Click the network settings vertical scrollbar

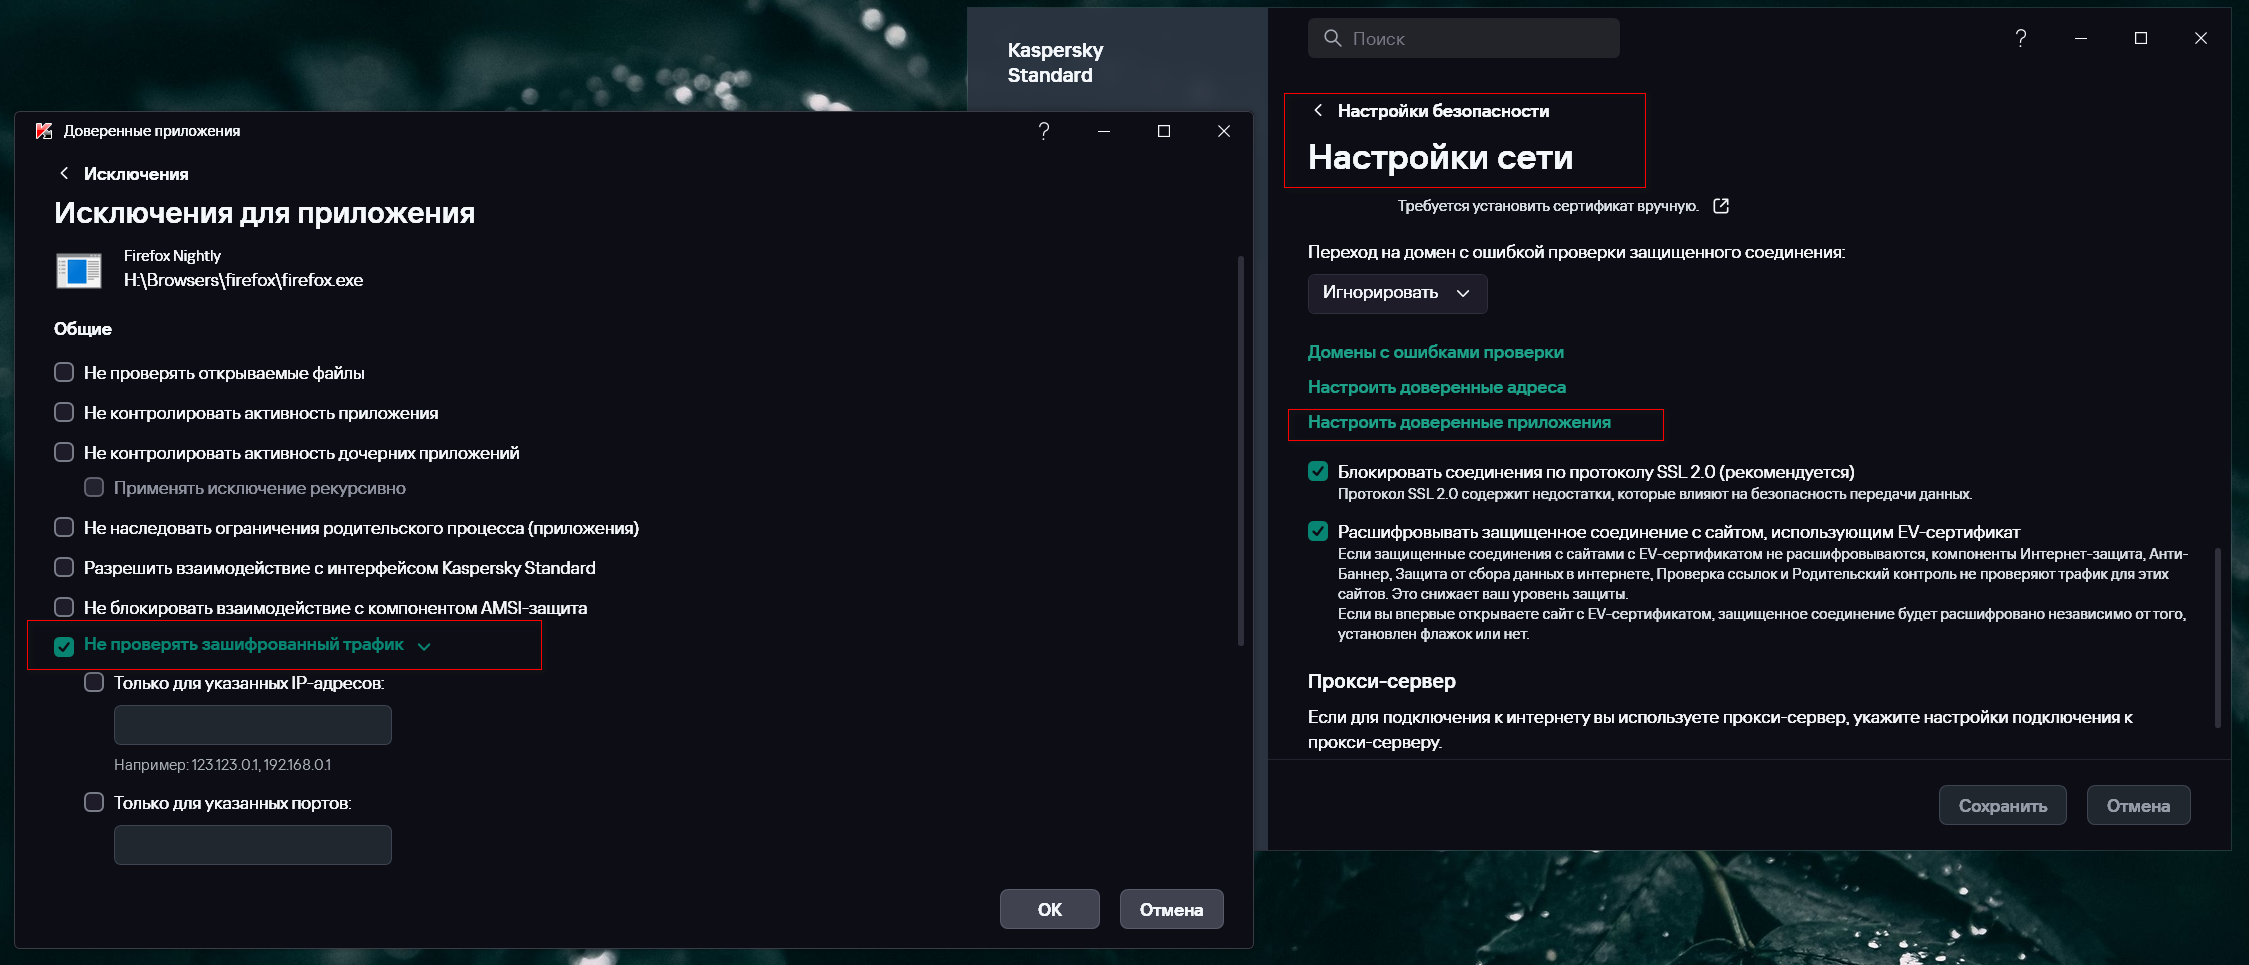2217,637
